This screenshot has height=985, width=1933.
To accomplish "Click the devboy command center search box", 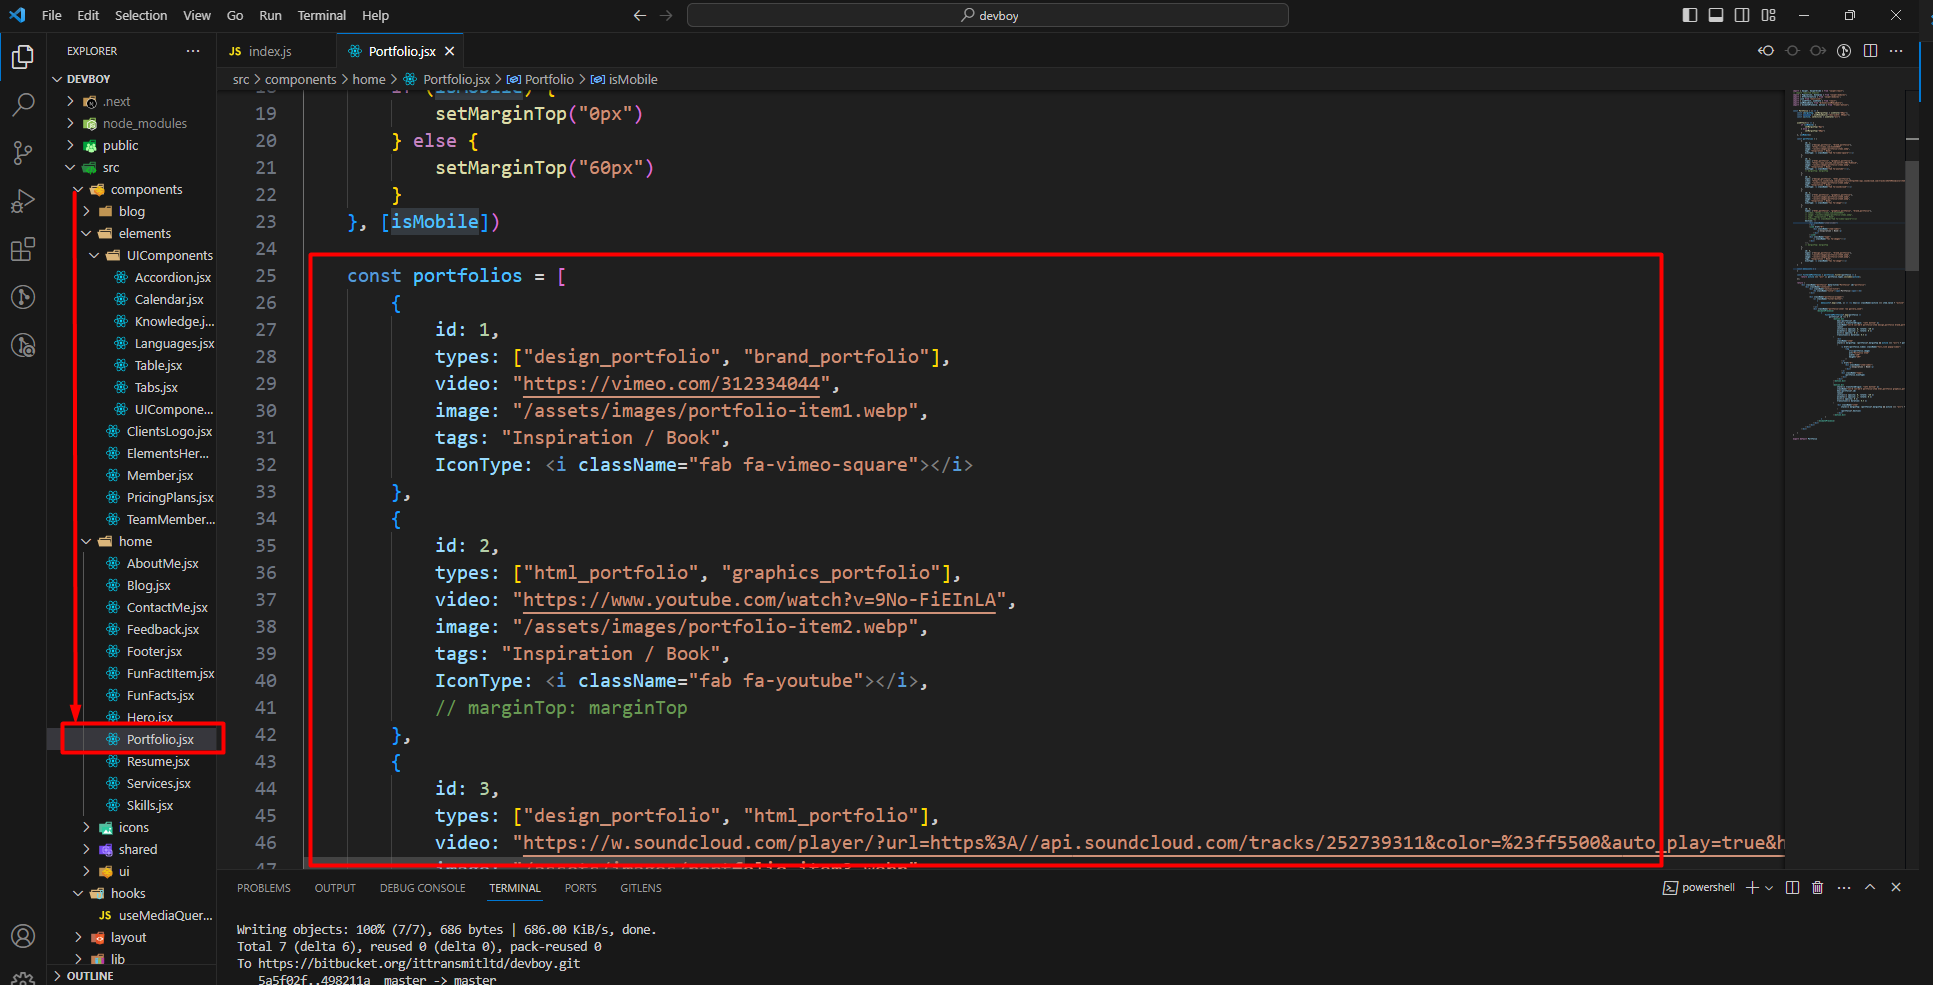I will 988,15.
